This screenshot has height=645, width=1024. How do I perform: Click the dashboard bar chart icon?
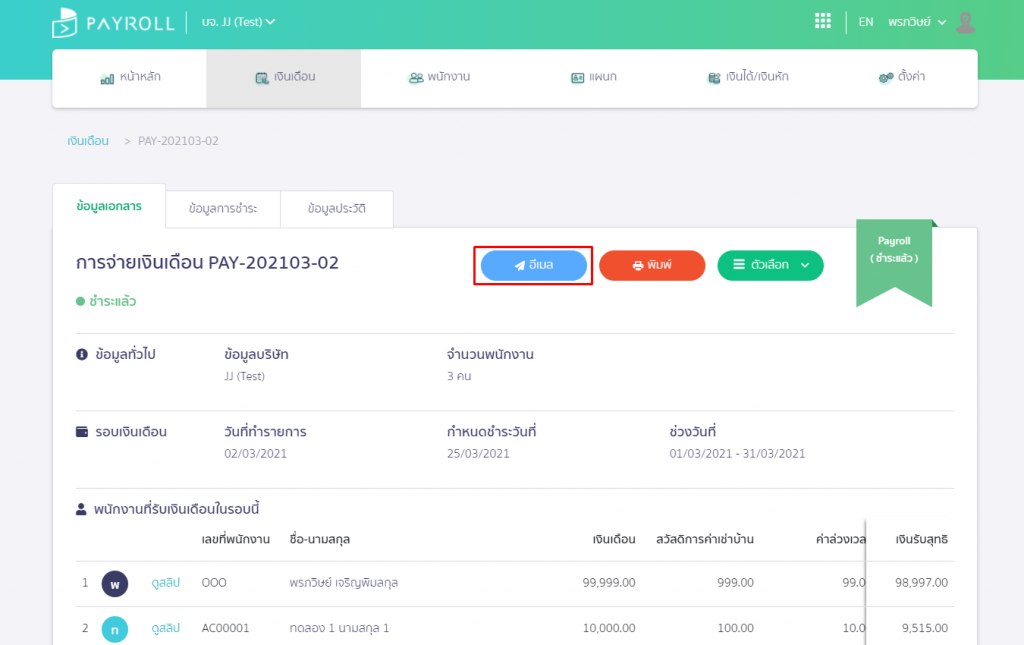107,77
